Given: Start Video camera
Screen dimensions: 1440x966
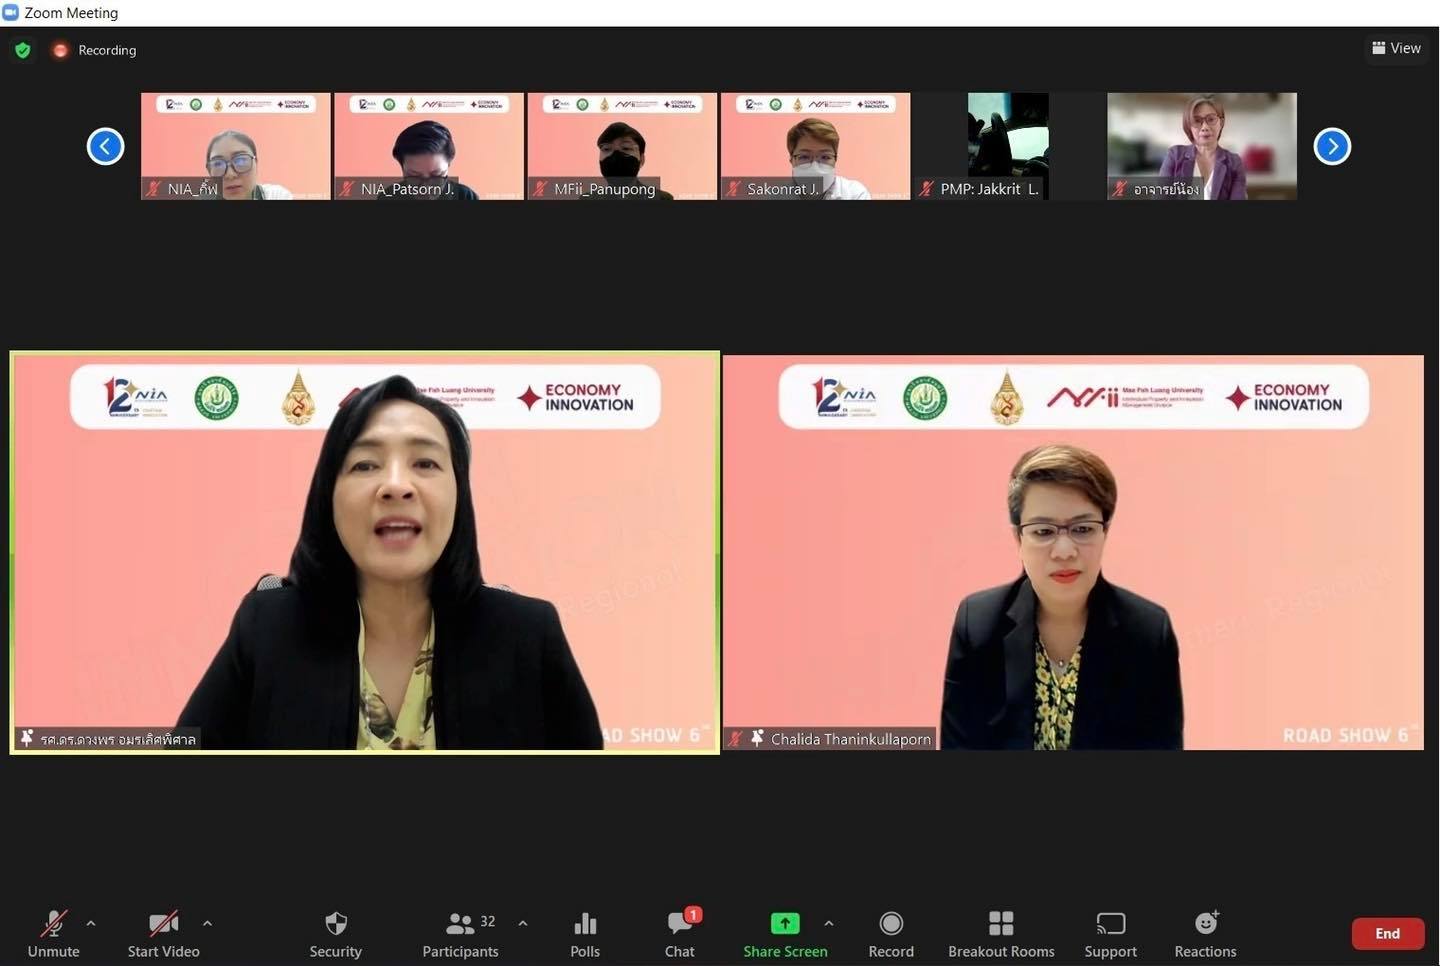Looking at the screenshot, I should click(x=163, y=934).
